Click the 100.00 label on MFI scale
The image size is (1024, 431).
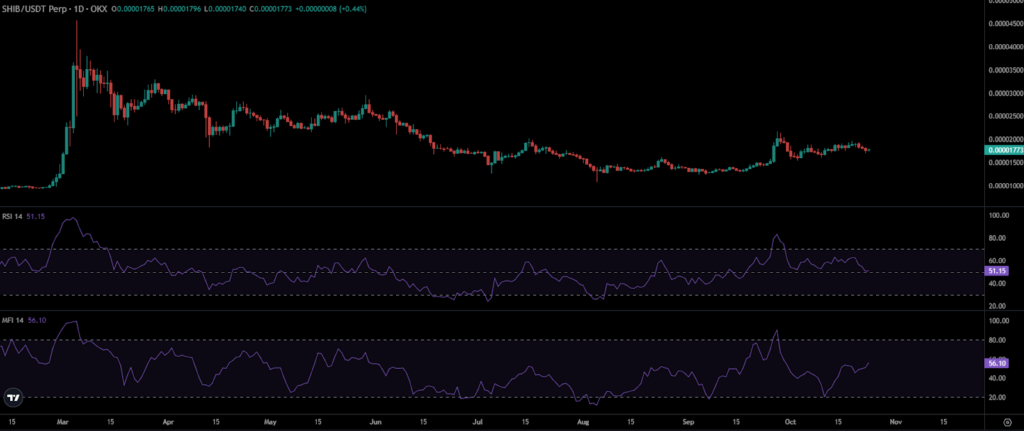pos(1000,321)
